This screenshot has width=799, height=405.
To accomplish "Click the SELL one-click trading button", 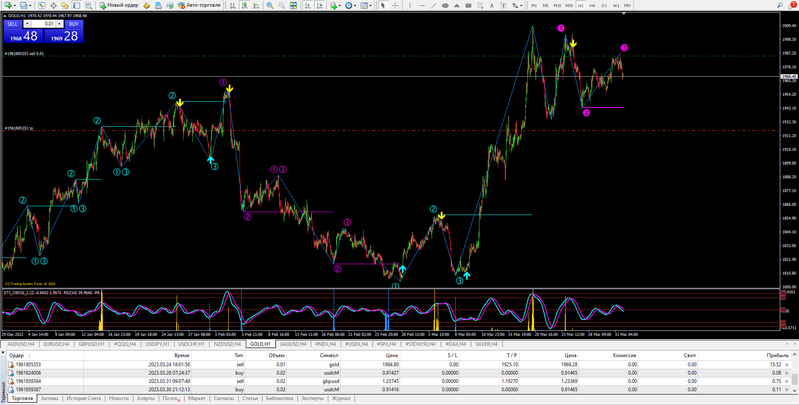I will click(x=13, y=24).
